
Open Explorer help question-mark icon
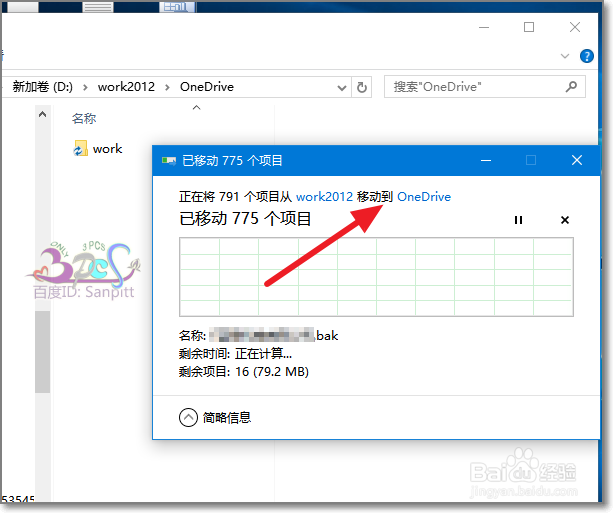[x=586, y=56]
